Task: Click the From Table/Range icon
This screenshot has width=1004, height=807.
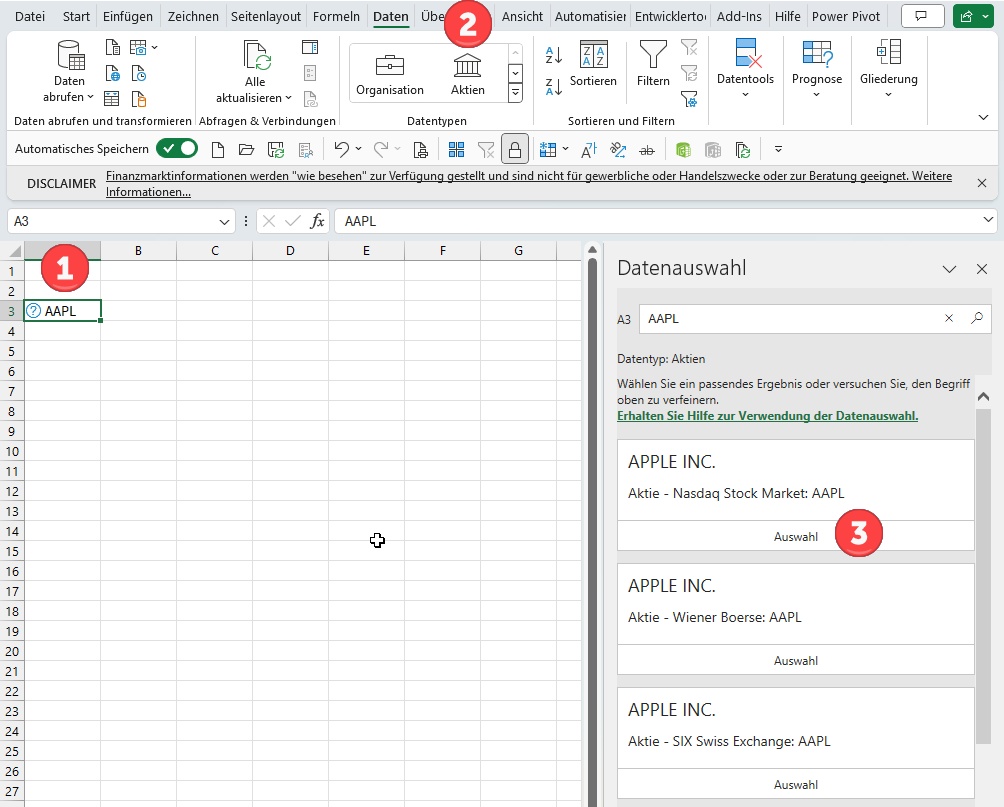Action: click(x=112, y=99)
